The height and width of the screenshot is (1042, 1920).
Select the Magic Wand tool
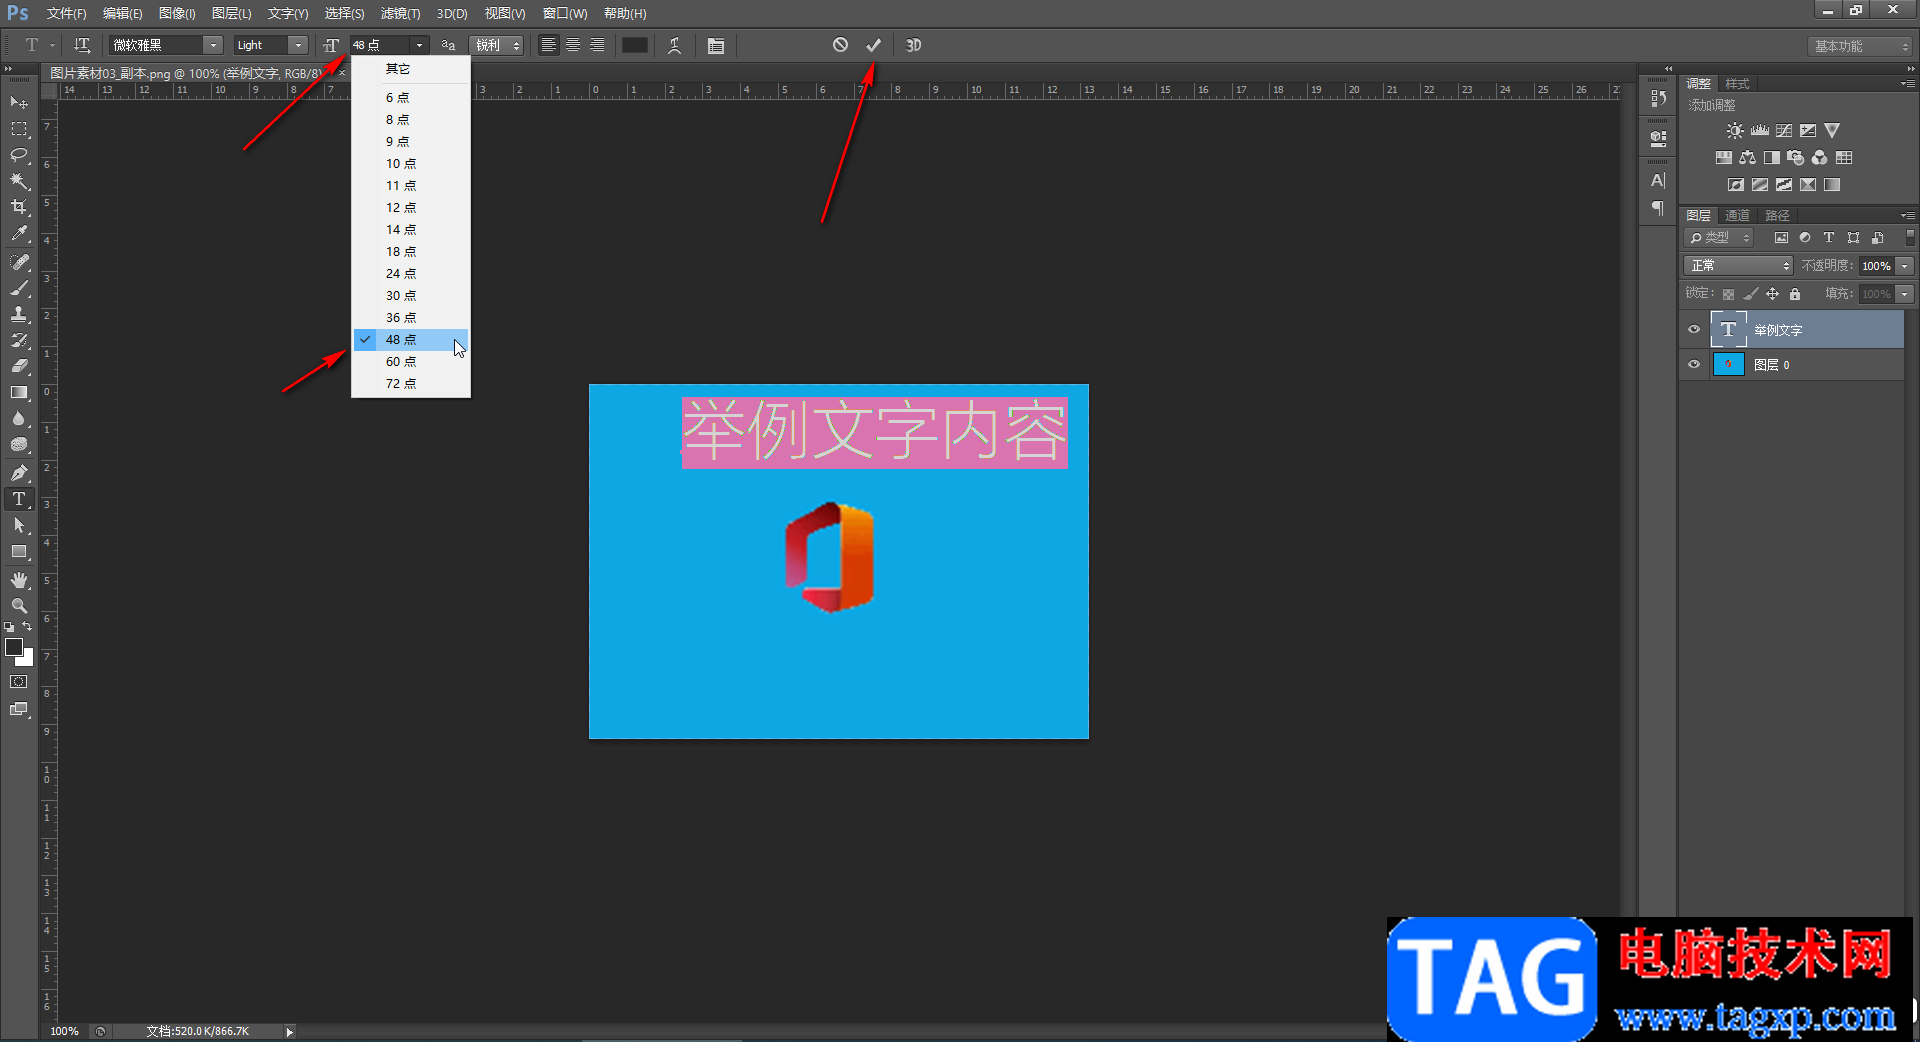pos(19,181)
